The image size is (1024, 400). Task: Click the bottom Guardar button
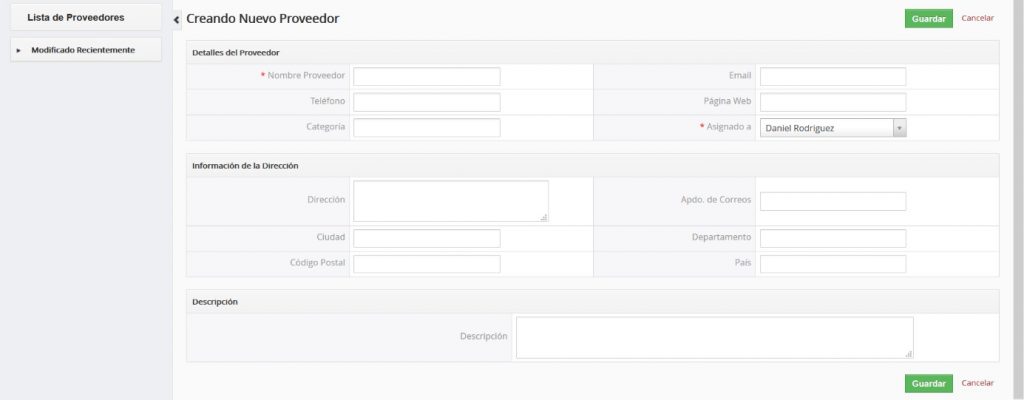[x=928, y=383]
